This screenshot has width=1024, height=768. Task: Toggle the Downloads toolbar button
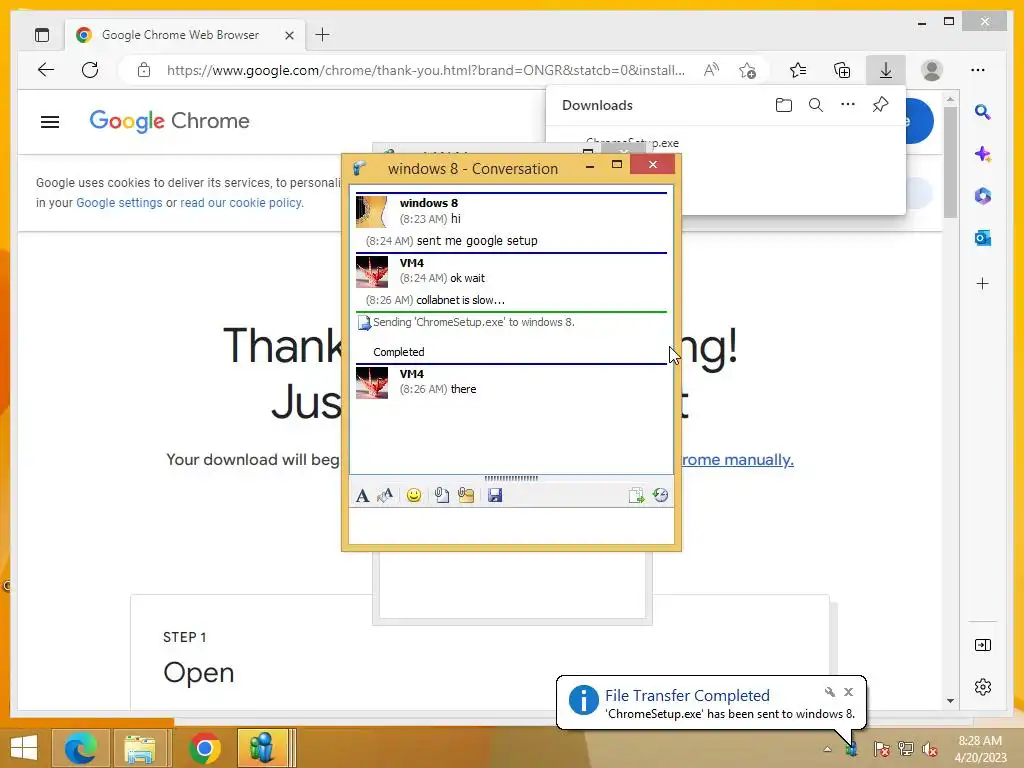[886, 70]
